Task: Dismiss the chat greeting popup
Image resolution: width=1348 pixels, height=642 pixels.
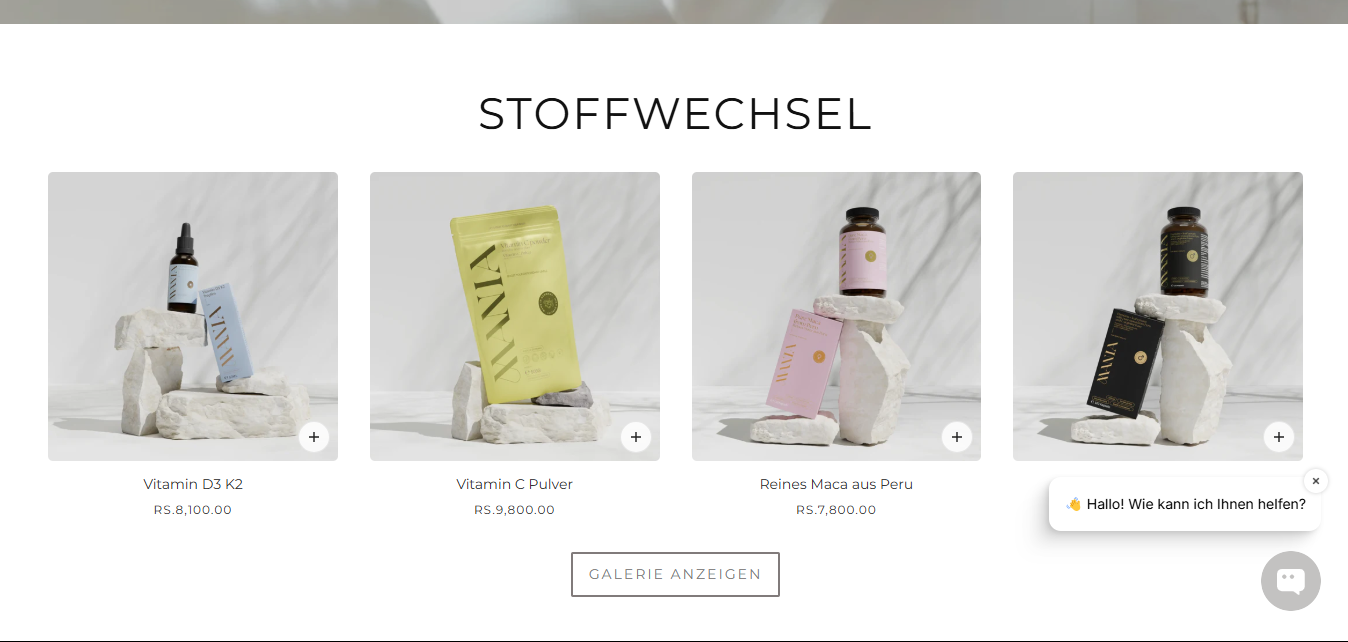Action: [x=1316, y=481]
